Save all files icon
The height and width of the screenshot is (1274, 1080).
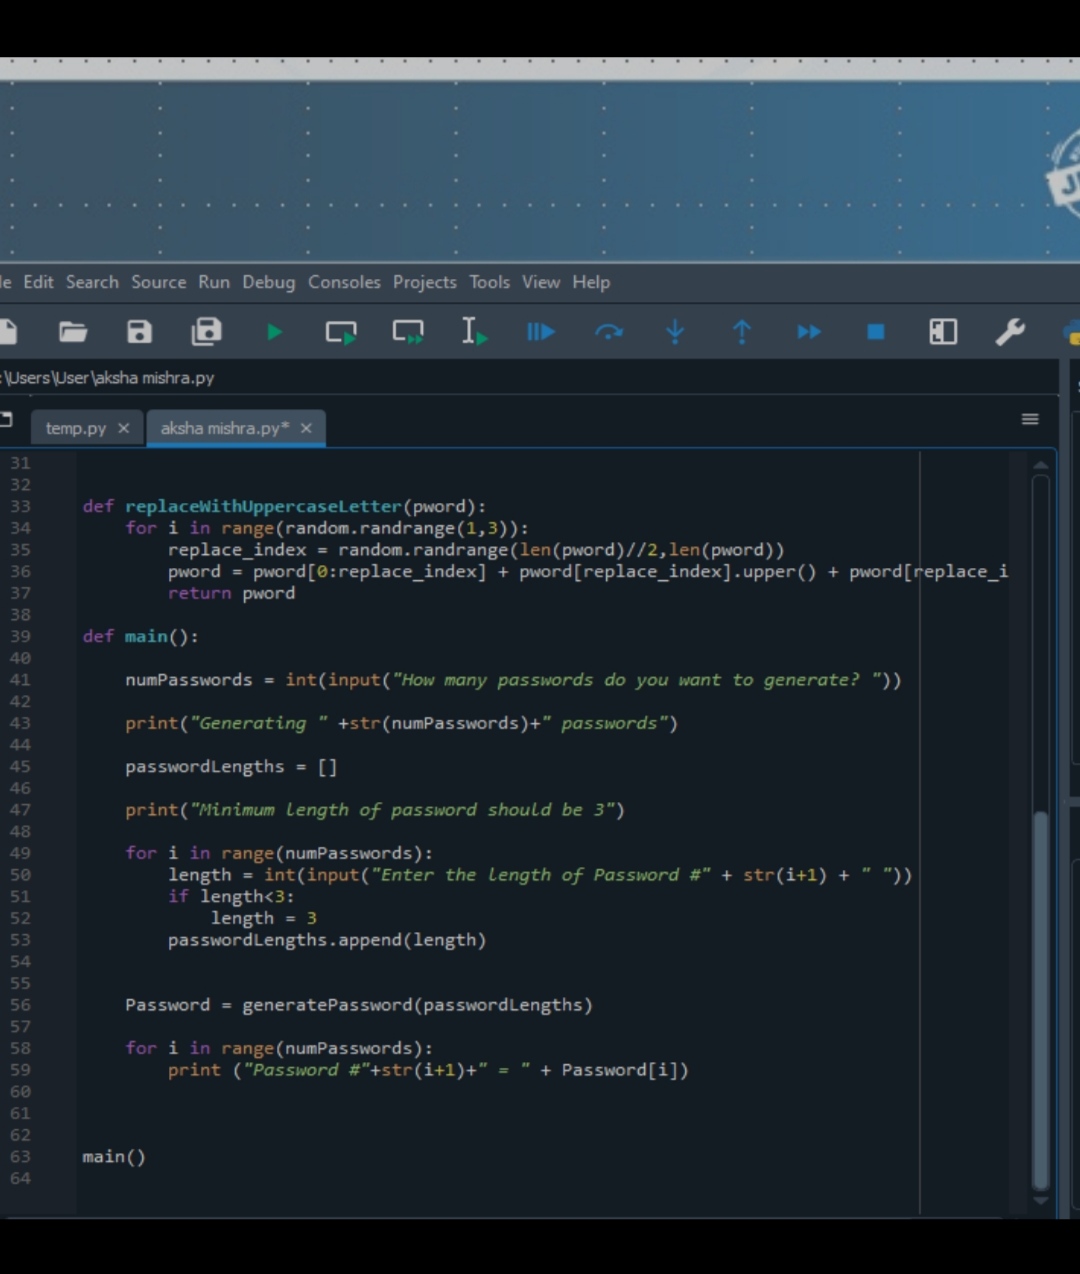[x=206, y=332]
